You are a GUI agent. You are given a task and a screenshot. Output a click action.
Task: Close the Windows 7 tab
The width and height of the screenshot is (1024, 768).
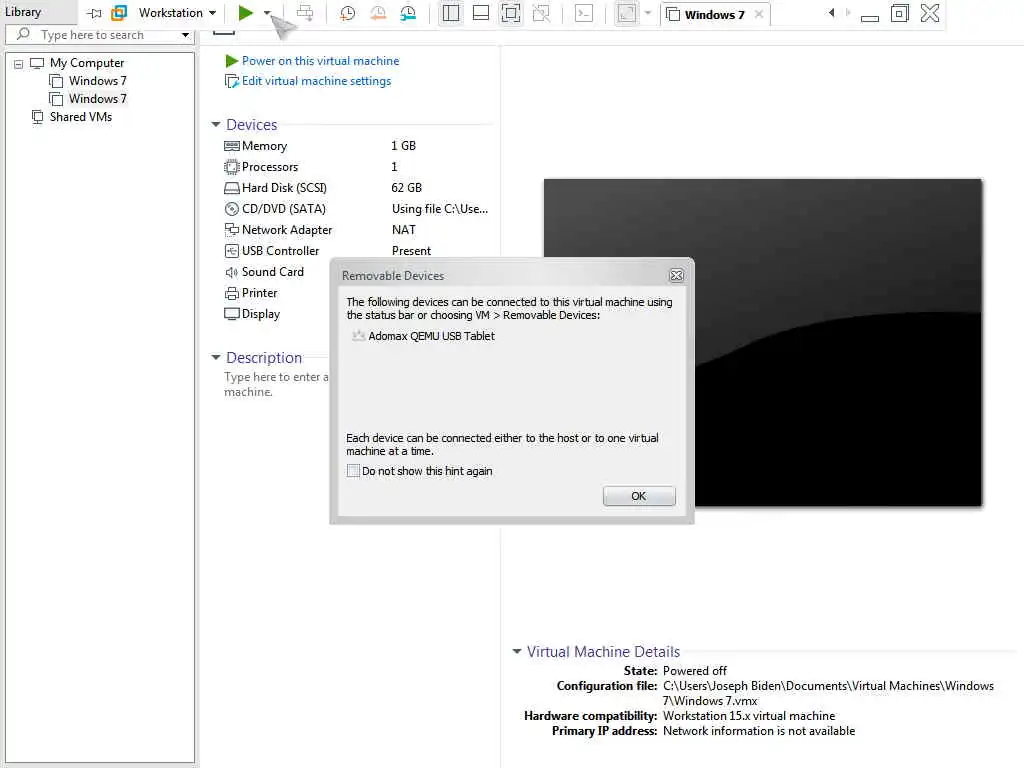759,14
